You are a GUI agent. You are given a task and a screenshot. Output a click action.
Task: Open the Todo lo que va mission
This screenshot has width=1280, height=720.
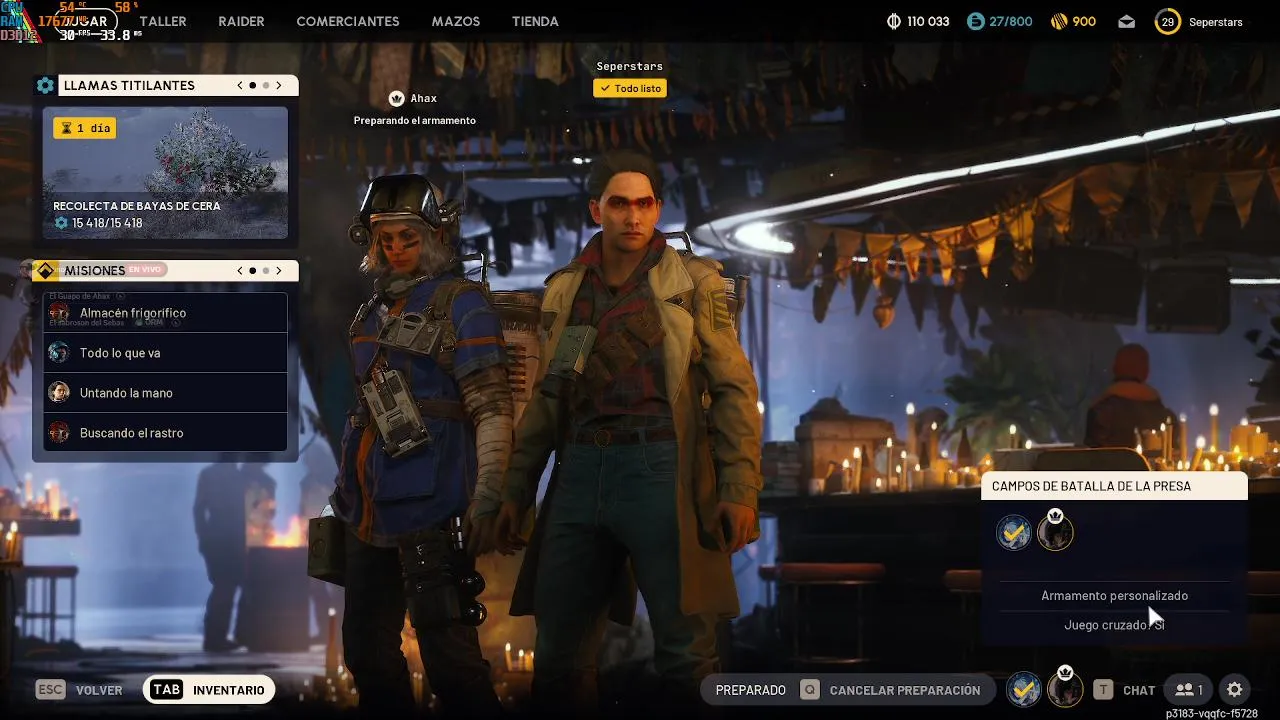[165, 353]
